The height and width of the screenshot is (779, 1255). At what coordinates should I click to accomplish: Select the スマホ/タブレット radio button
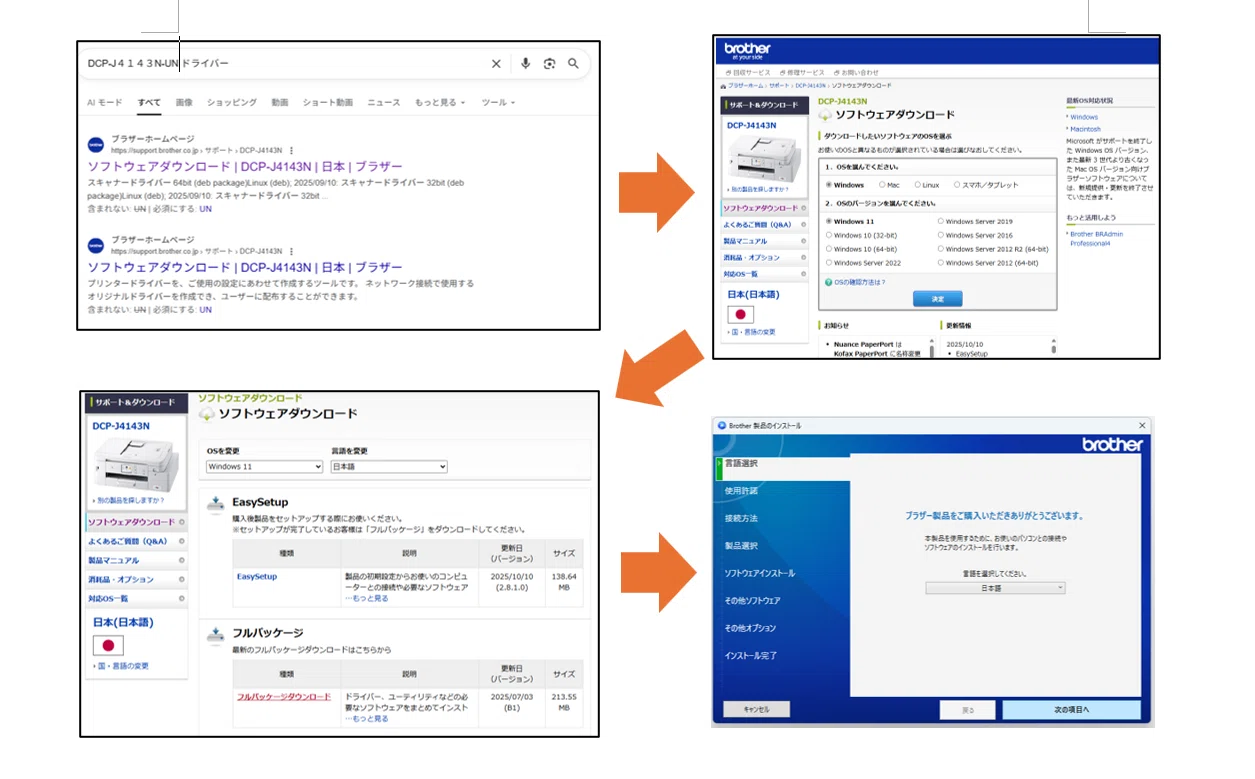click(x=957, y=185)
